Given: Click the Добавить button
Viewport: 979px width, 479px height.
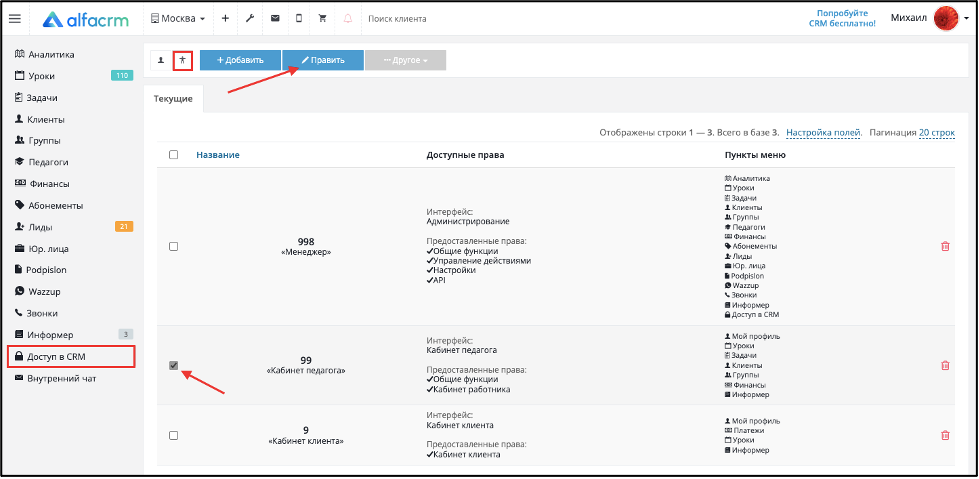Looking at the screenshot, I should (240, 61).
